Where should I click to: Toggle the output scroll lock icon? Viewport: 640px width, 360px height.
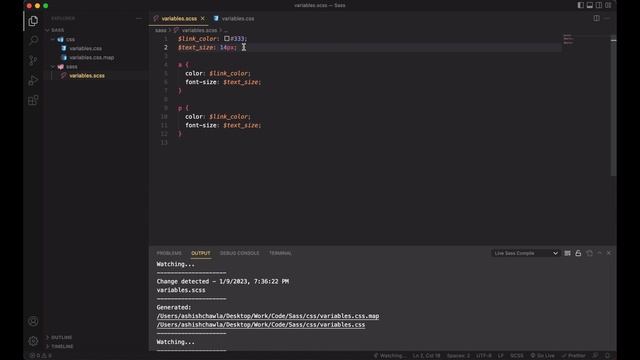(x=578, y=253)
